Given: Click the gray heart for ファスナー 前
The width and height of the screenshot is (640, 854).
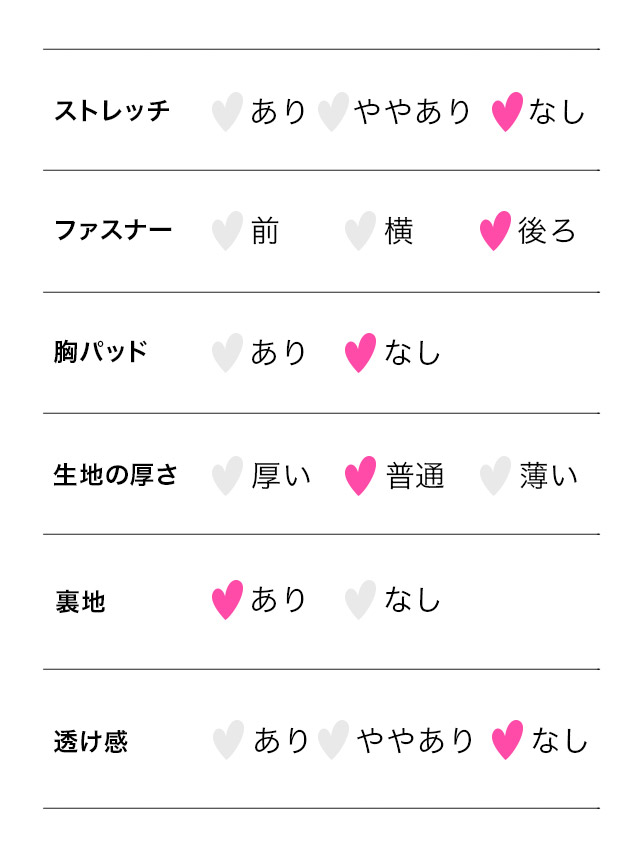Looking at the screenshot, I should (227, 231).
